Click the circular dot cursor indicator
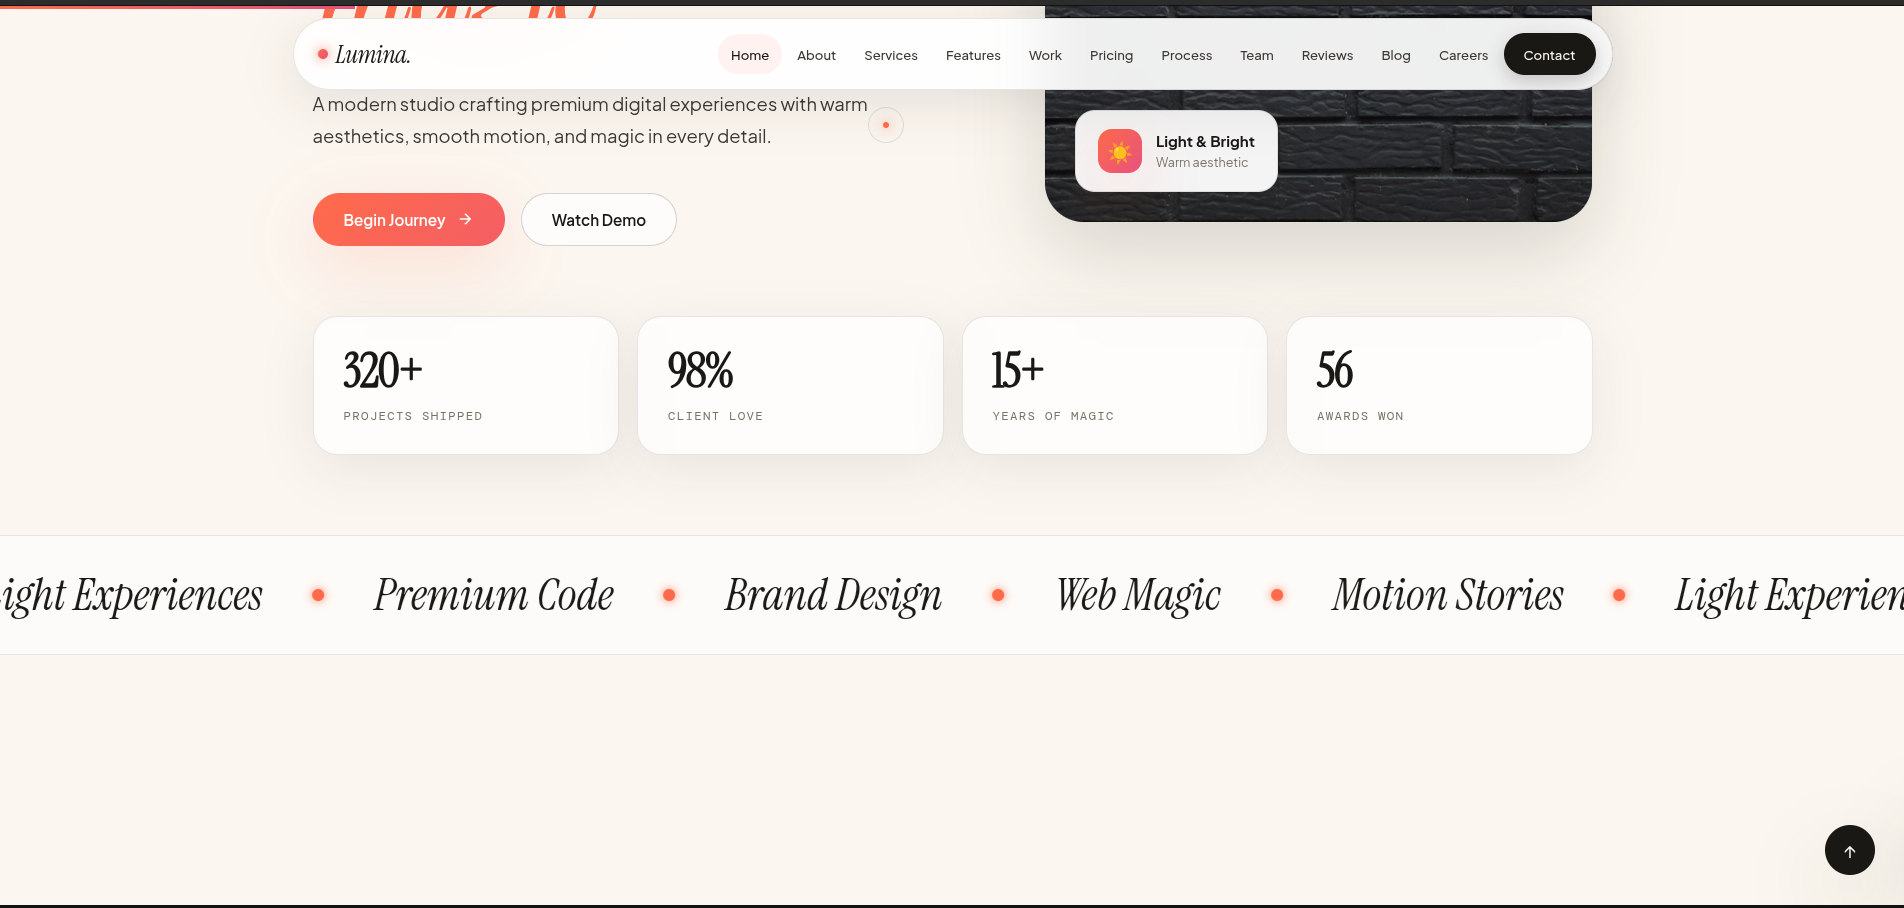 [886, 125]
